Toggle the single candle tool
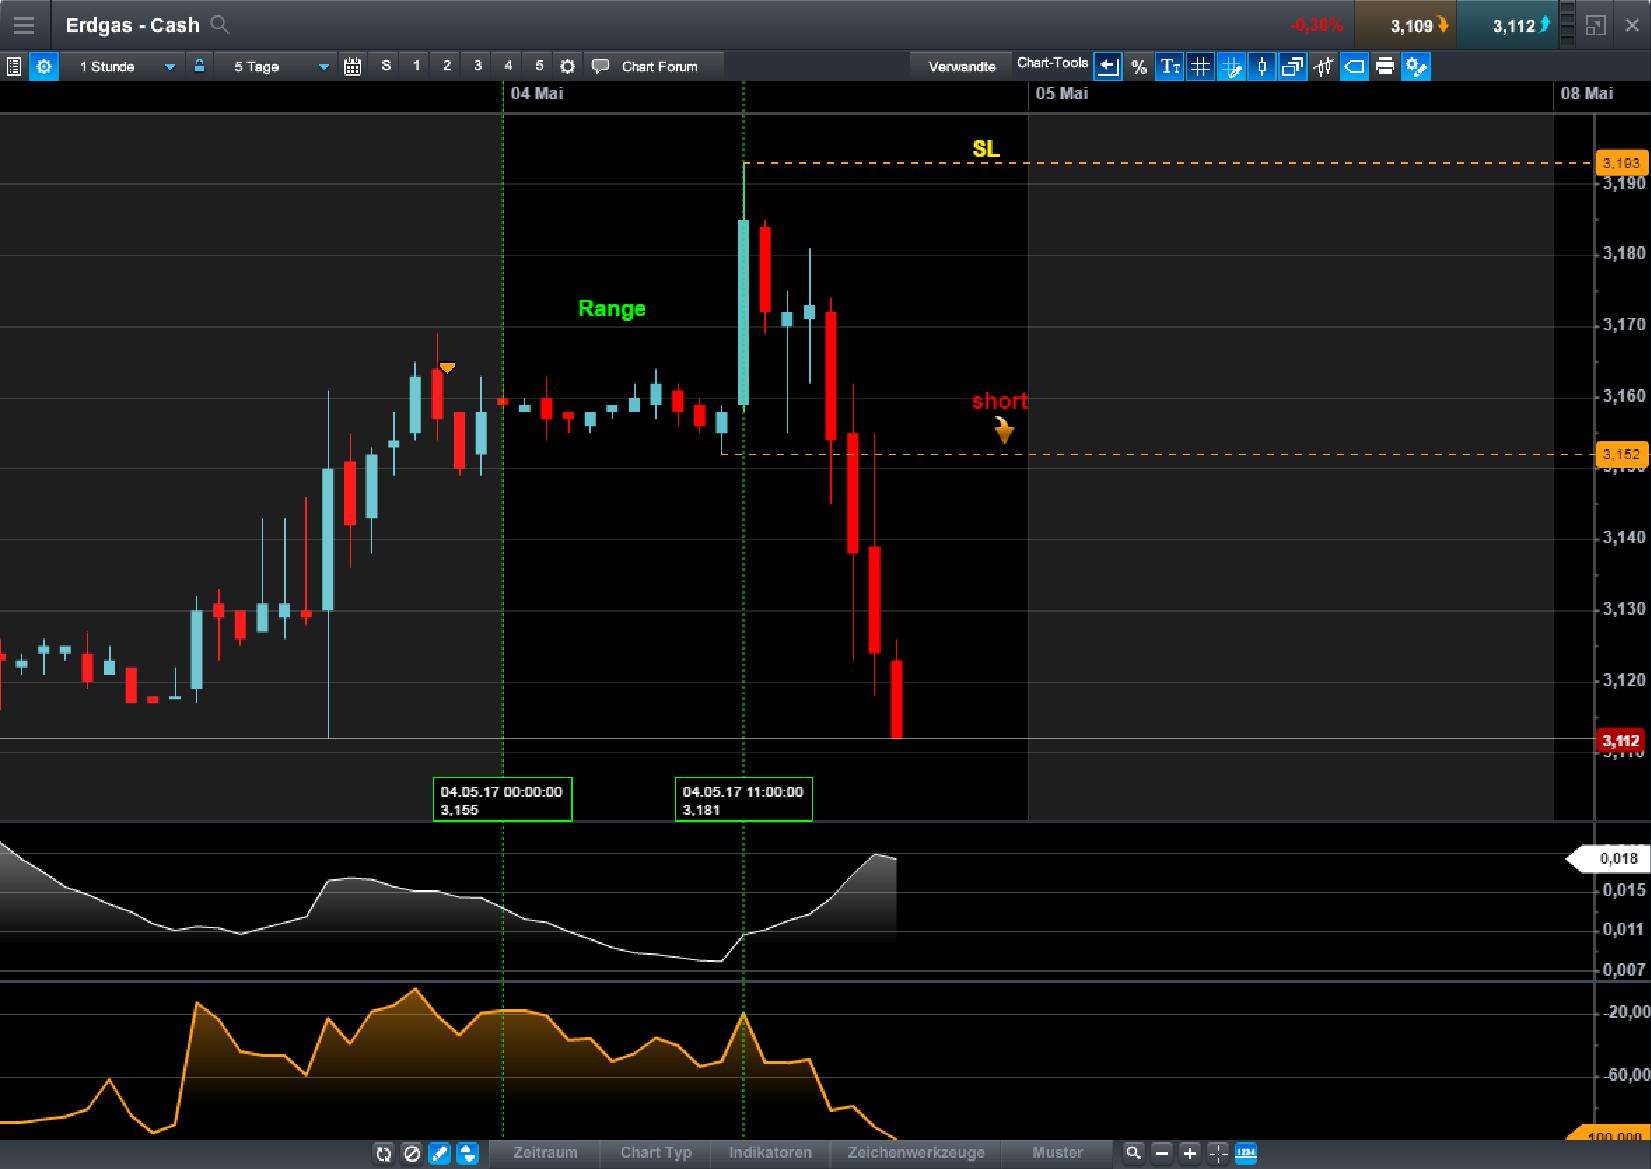This screenshot has width=1651, height=1169. pyautogui.click(x=1262, y=67)
